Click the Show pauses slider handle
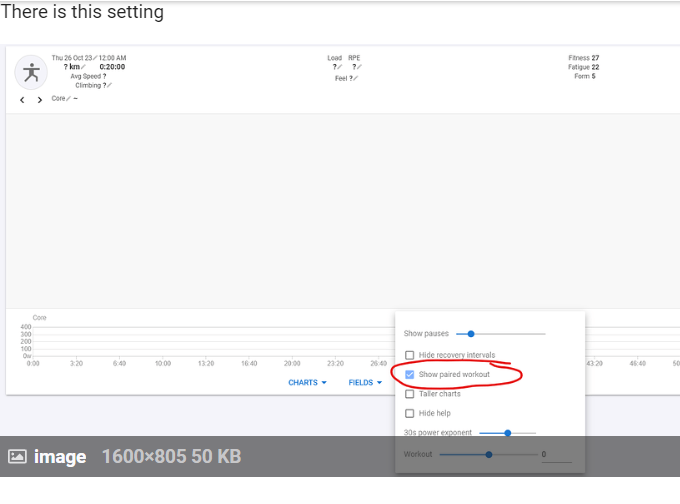 [x=471, y=334]
